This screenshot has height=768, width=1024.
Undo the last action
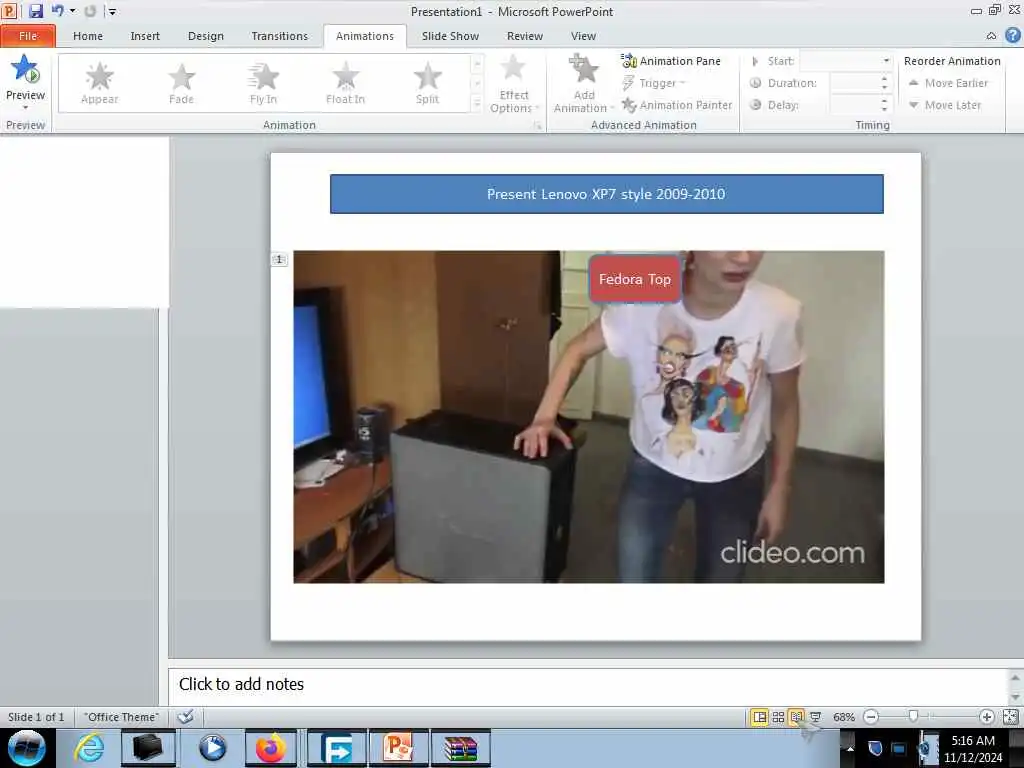[57, 11]
